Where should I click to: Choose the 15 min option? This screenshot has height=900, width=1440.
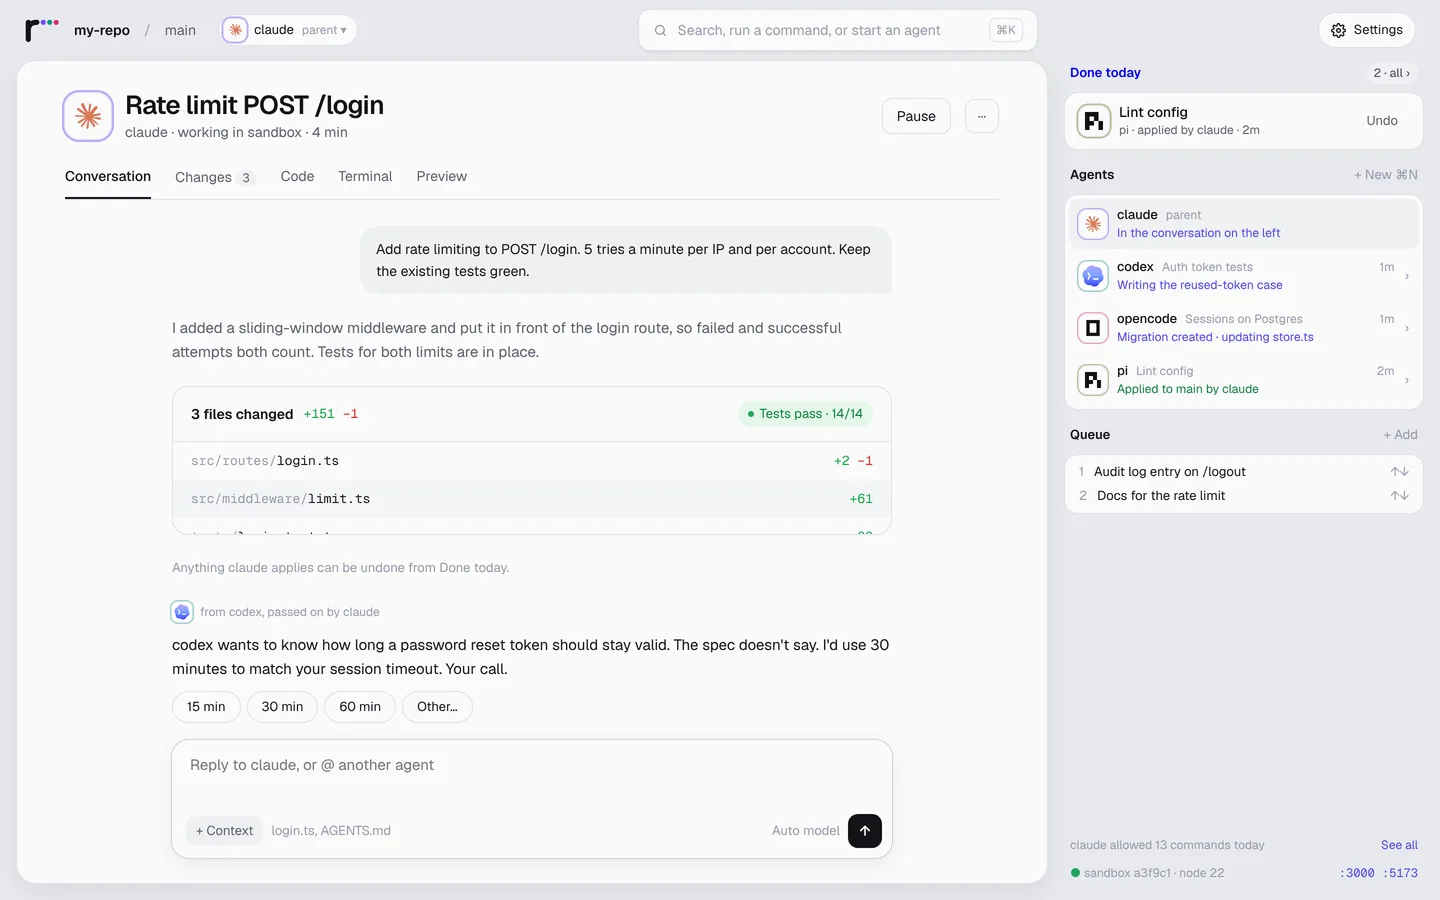click(206, 707)
